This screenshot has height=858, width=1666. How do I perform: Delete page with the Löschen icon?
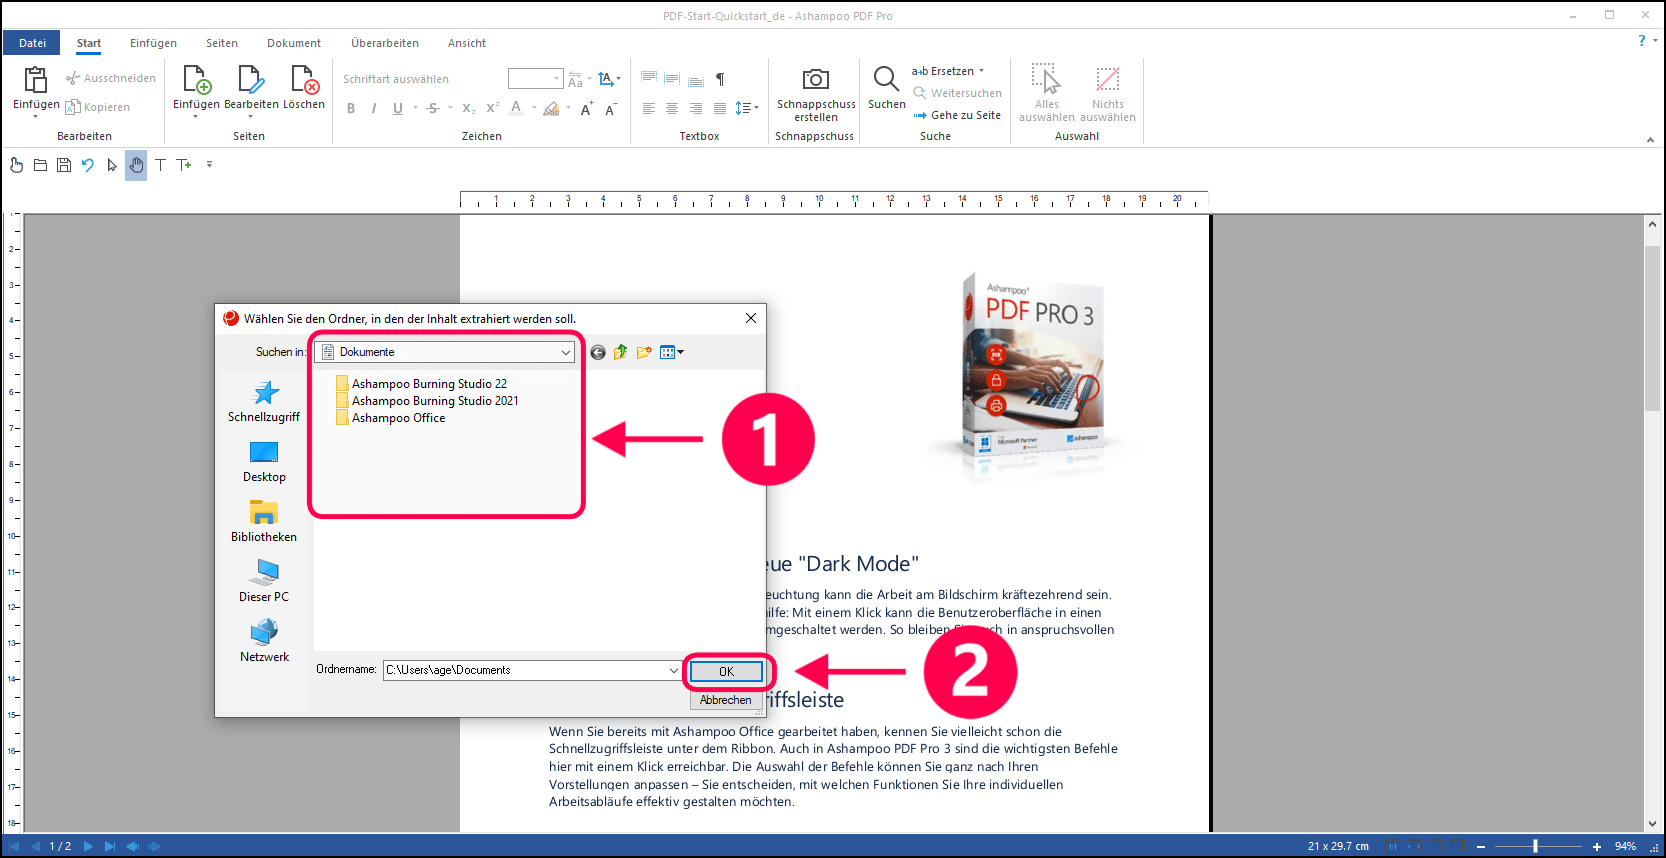coord(304,80)
